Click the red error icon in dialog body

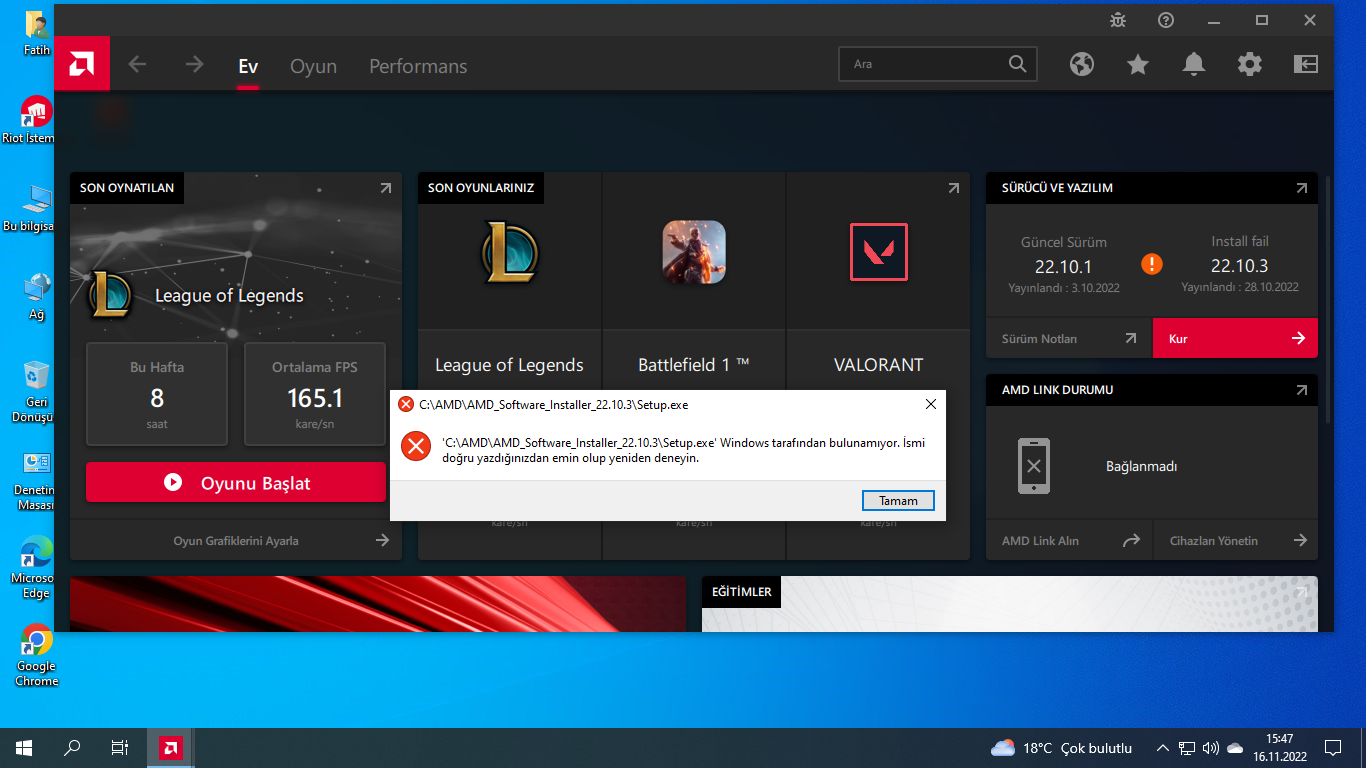point(415,446)
